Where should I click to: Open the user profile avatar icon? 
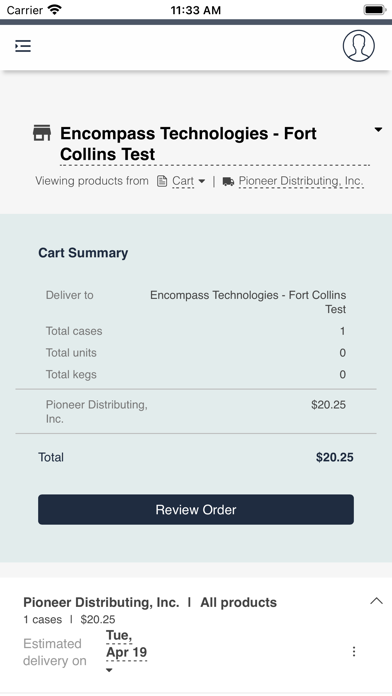coord(358,46)
